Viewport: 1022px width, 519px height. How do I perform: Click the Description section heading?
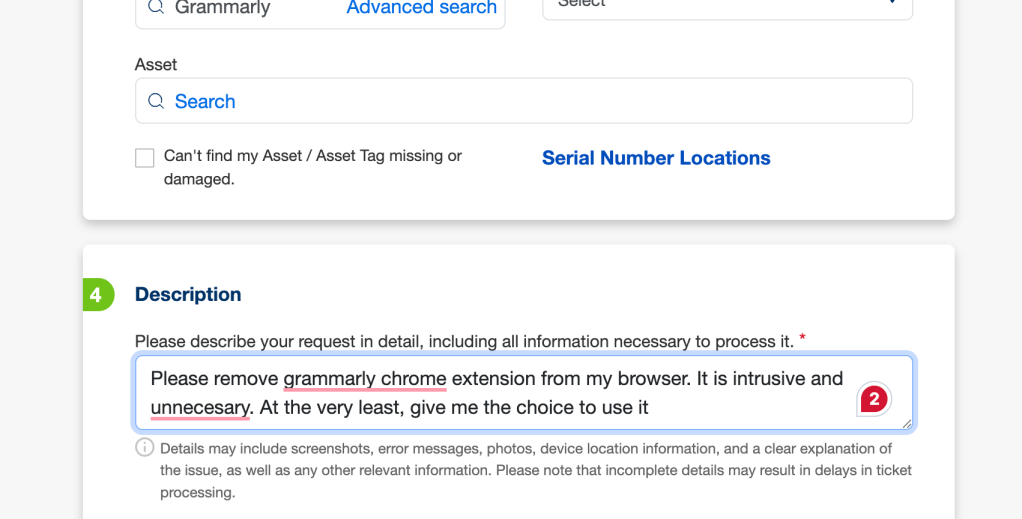click(188, 294)
